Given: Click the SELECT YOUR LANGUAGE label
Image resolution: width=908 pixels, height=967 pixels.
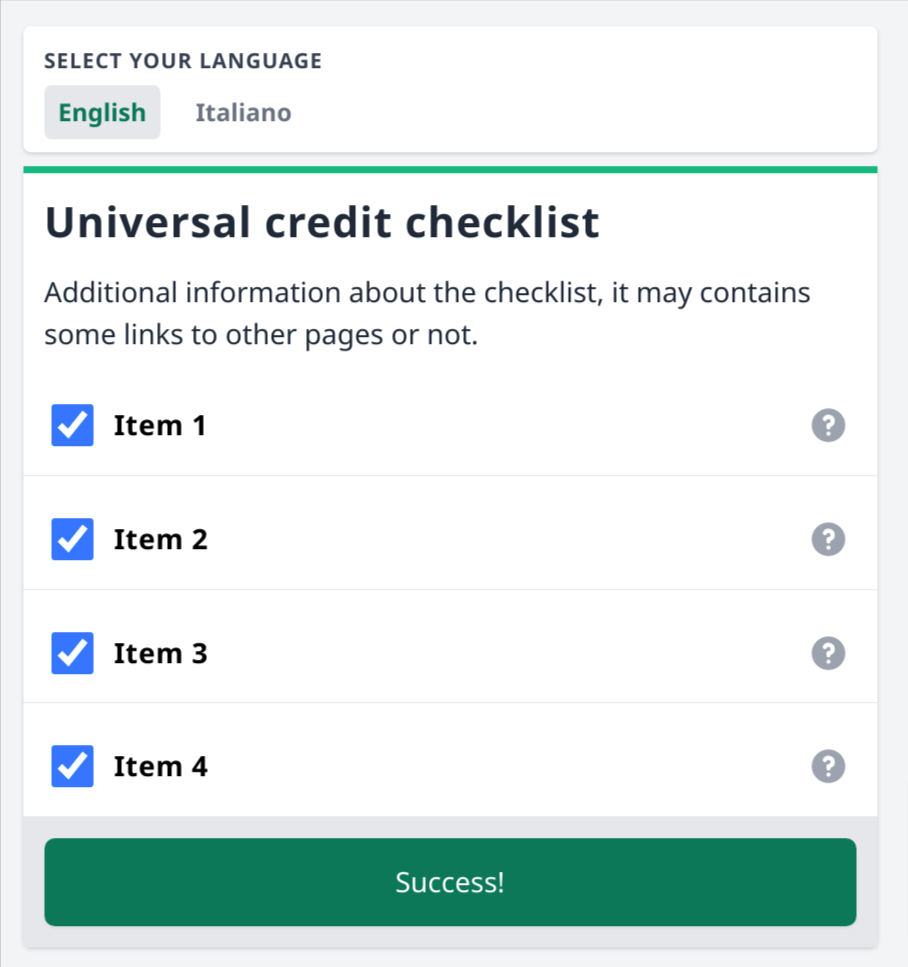Looking at the screenshot, I should click(x=182, y=61).
